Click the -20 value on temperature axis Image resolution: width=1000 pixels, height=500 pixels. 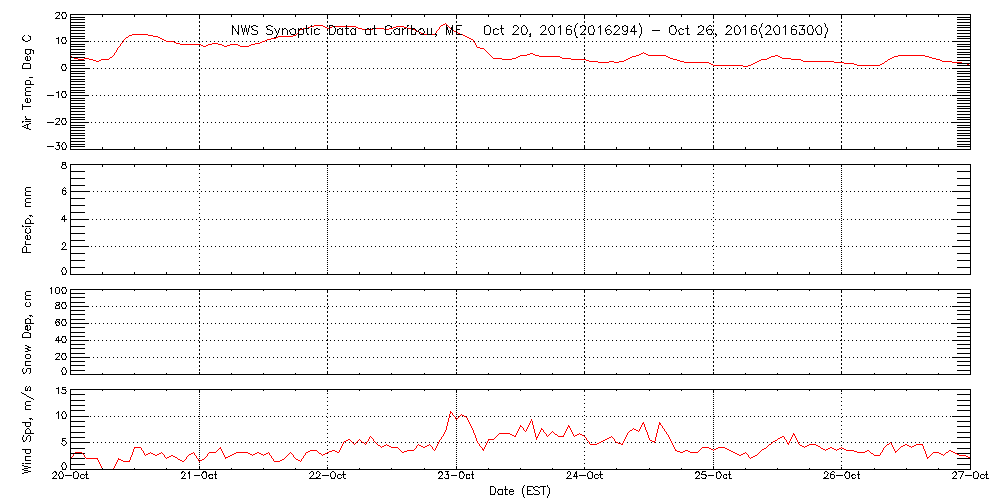55,121
